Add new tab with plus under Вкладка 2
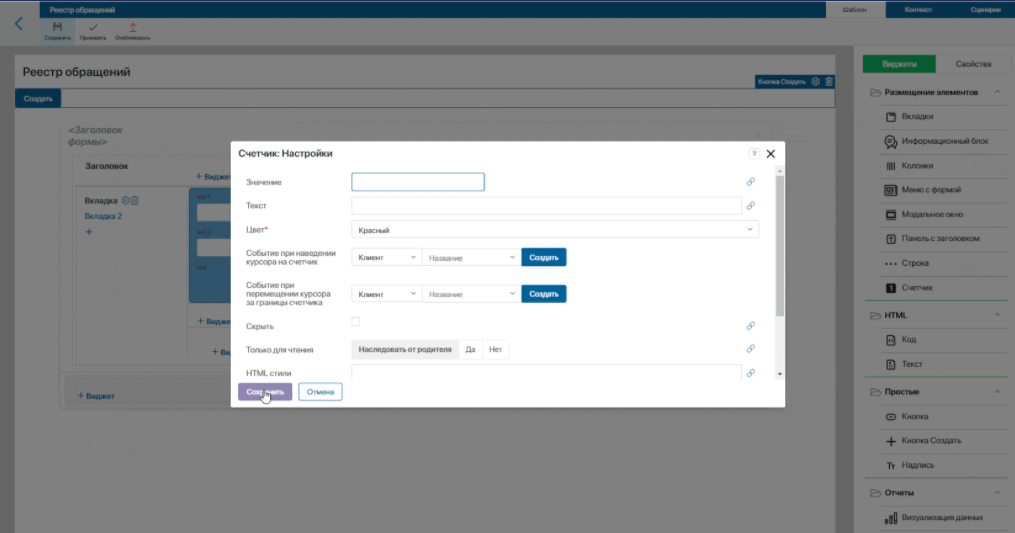The width and height of the screenshot is (1015, 533). click(x=89, y=232)
